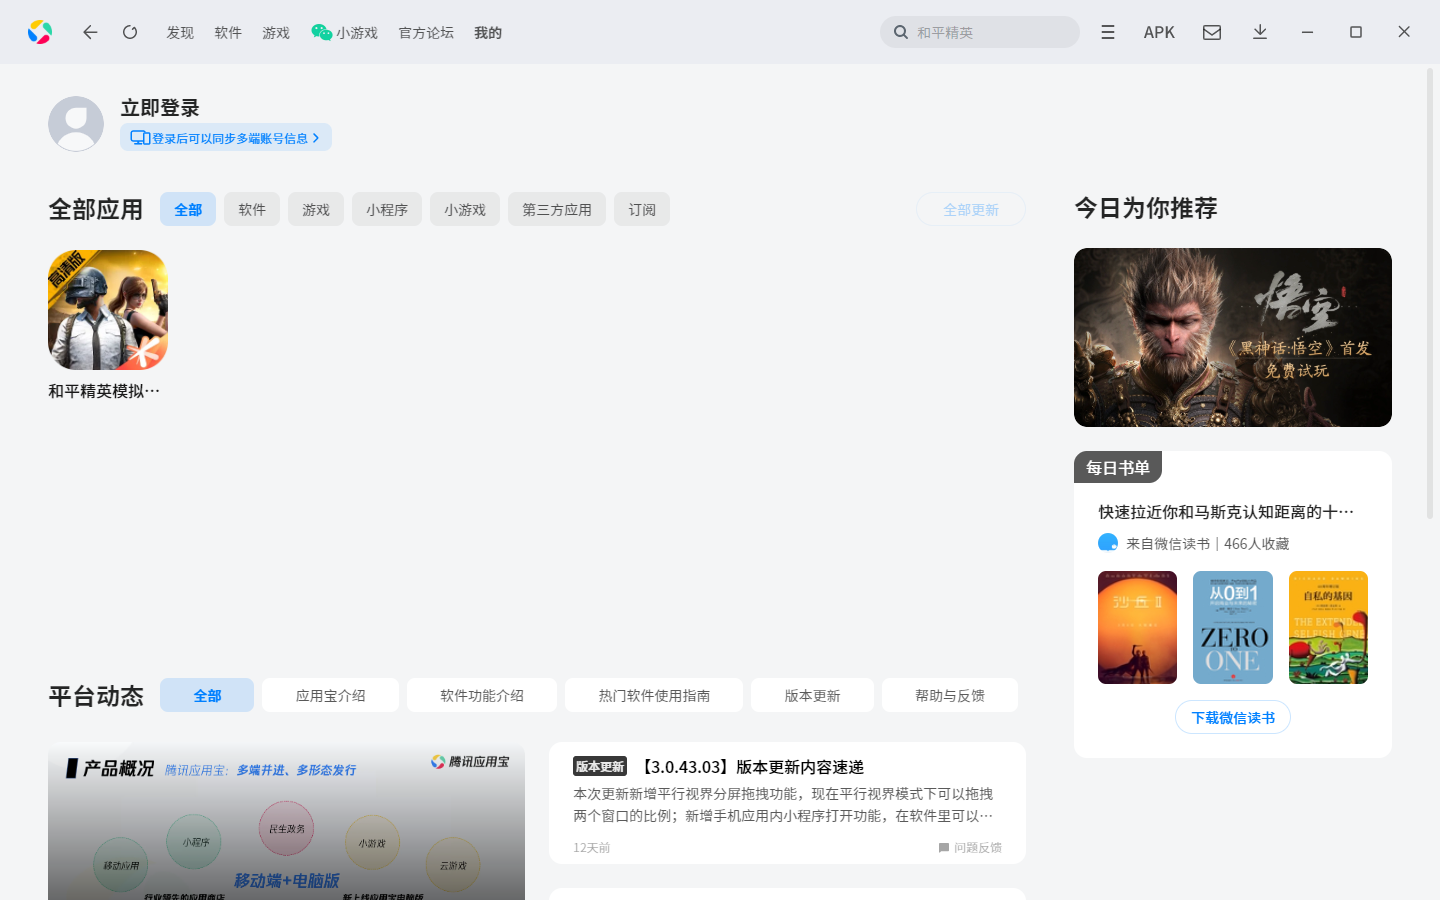This screenshot has height=900, width=1440.
Task: Open the 游戏 top navigation tab
Action: coord(276,32)
